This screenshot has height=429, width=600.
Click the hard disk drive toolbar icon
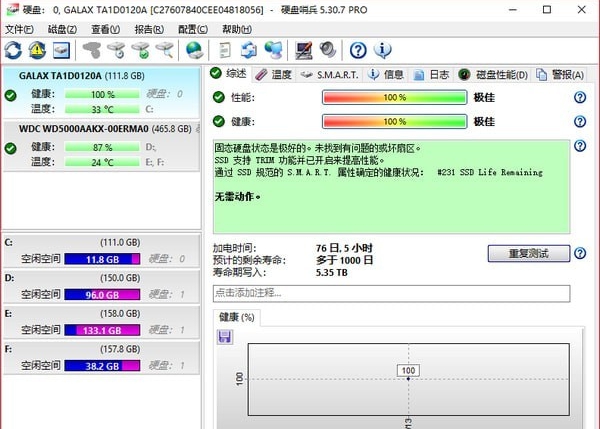[61, 50]
